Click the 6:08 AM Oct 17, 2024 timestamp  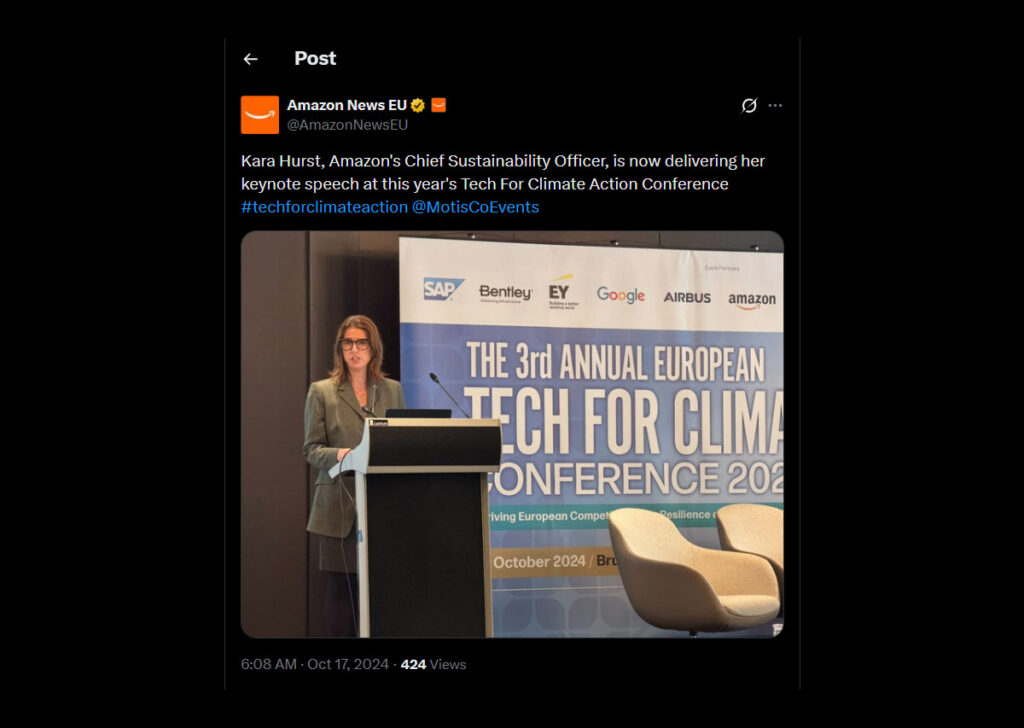[x=315, y=665]
